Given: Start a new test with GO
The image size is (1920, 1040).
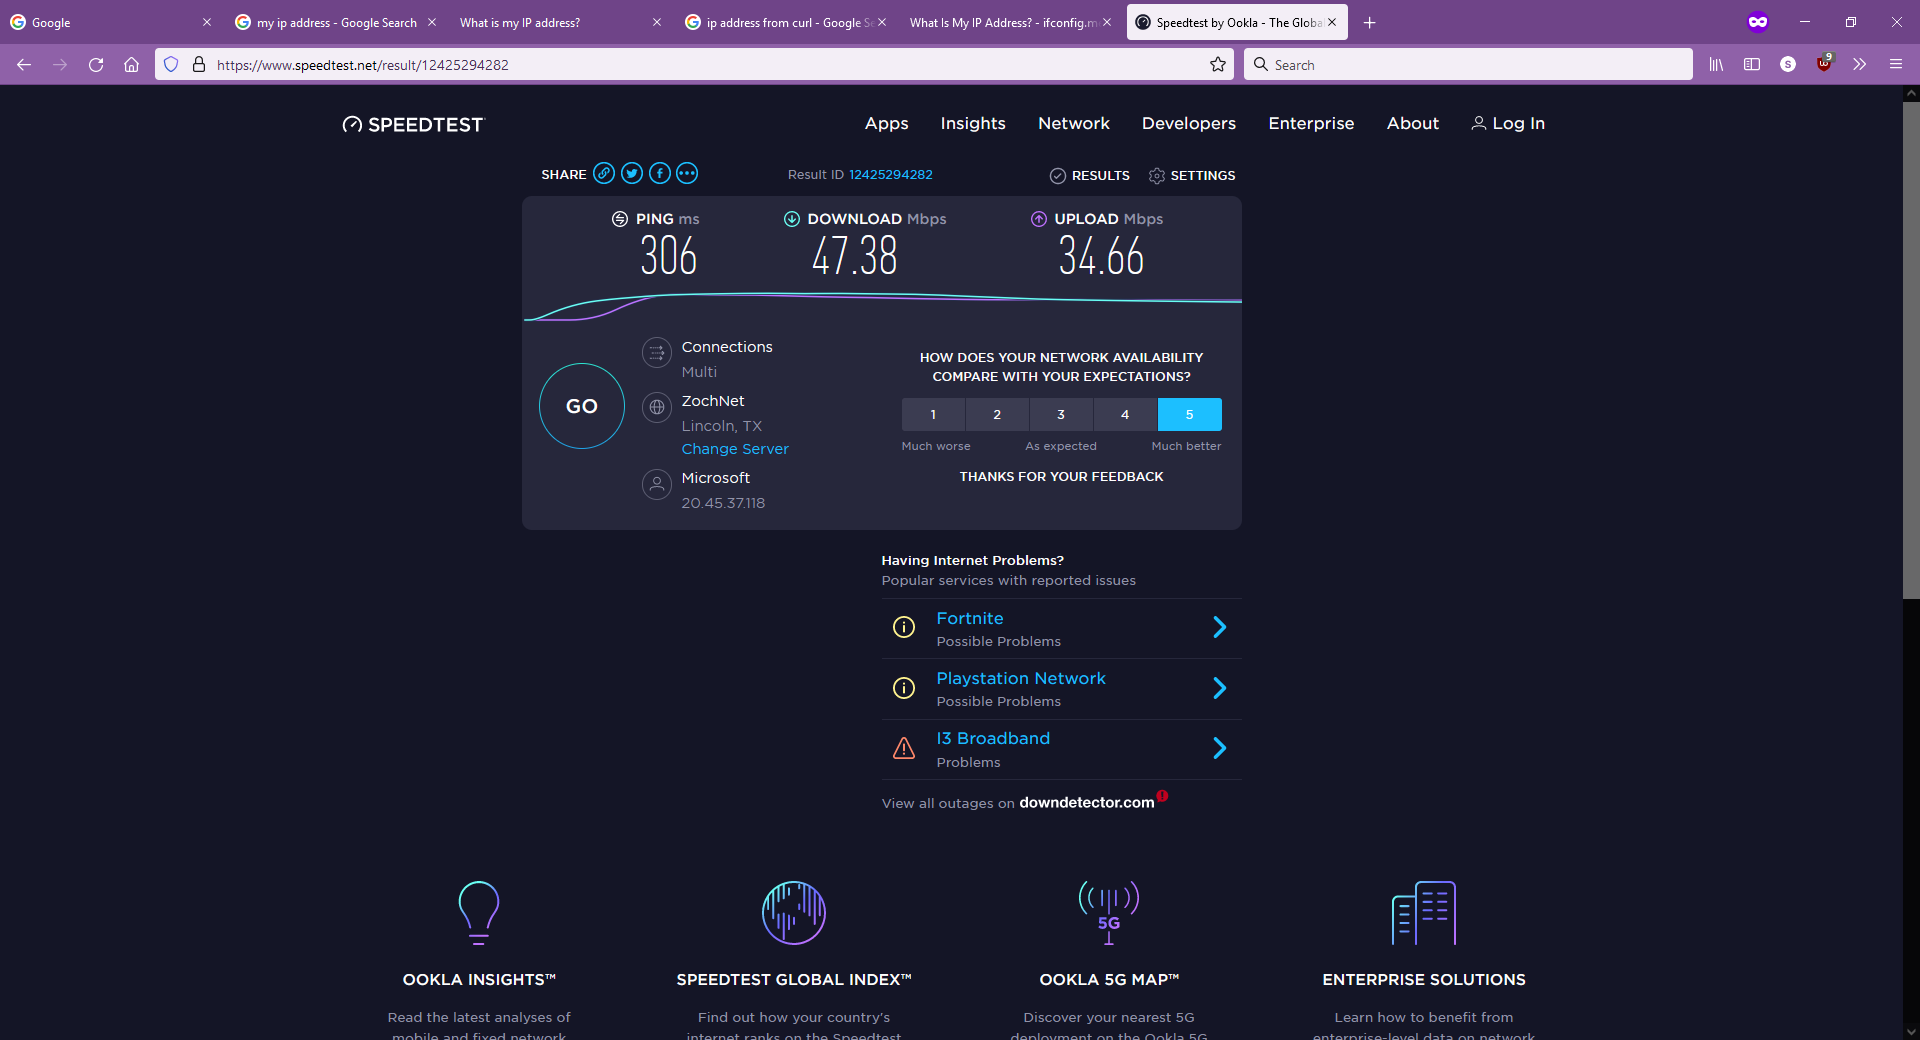Looking at the screenshot, I should point(582,406).
